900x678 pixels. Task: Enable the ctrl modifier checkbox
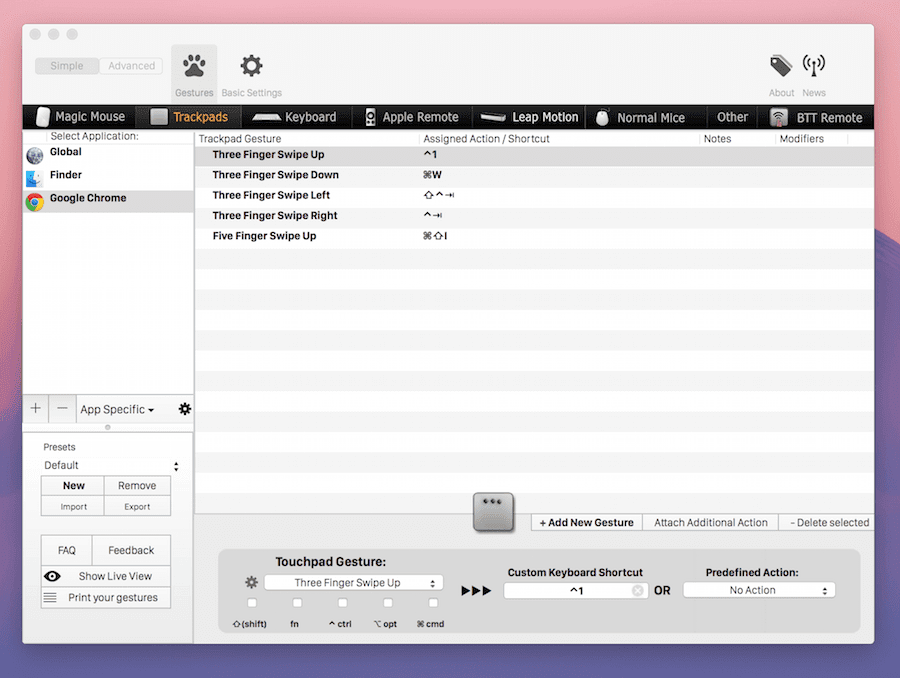342,603
